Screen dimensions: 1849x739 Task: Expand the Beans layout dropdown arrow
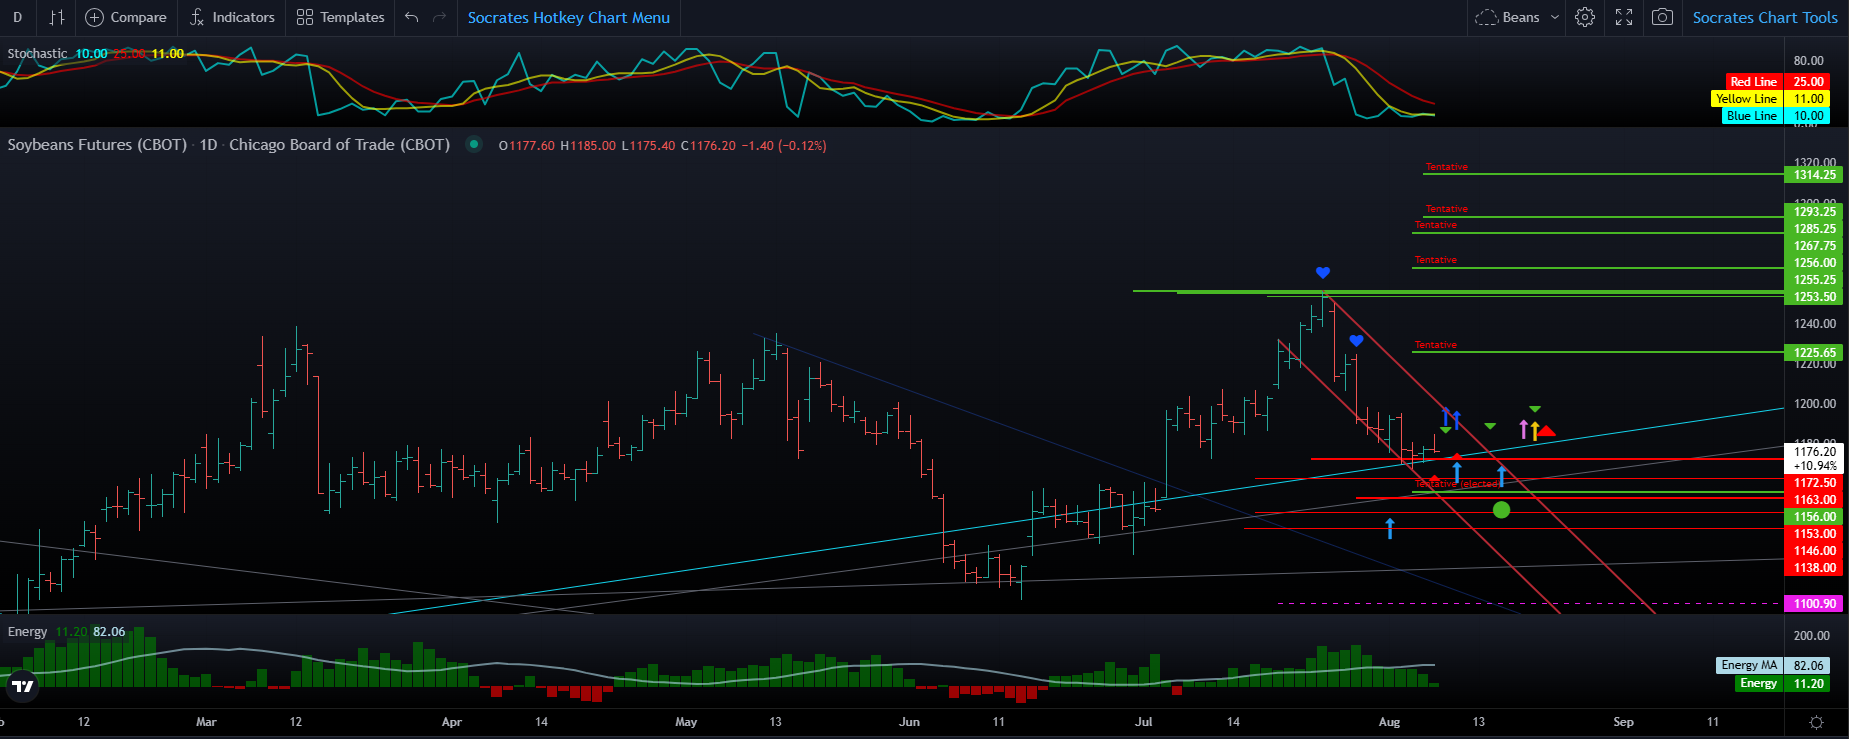pos(1555,17)
